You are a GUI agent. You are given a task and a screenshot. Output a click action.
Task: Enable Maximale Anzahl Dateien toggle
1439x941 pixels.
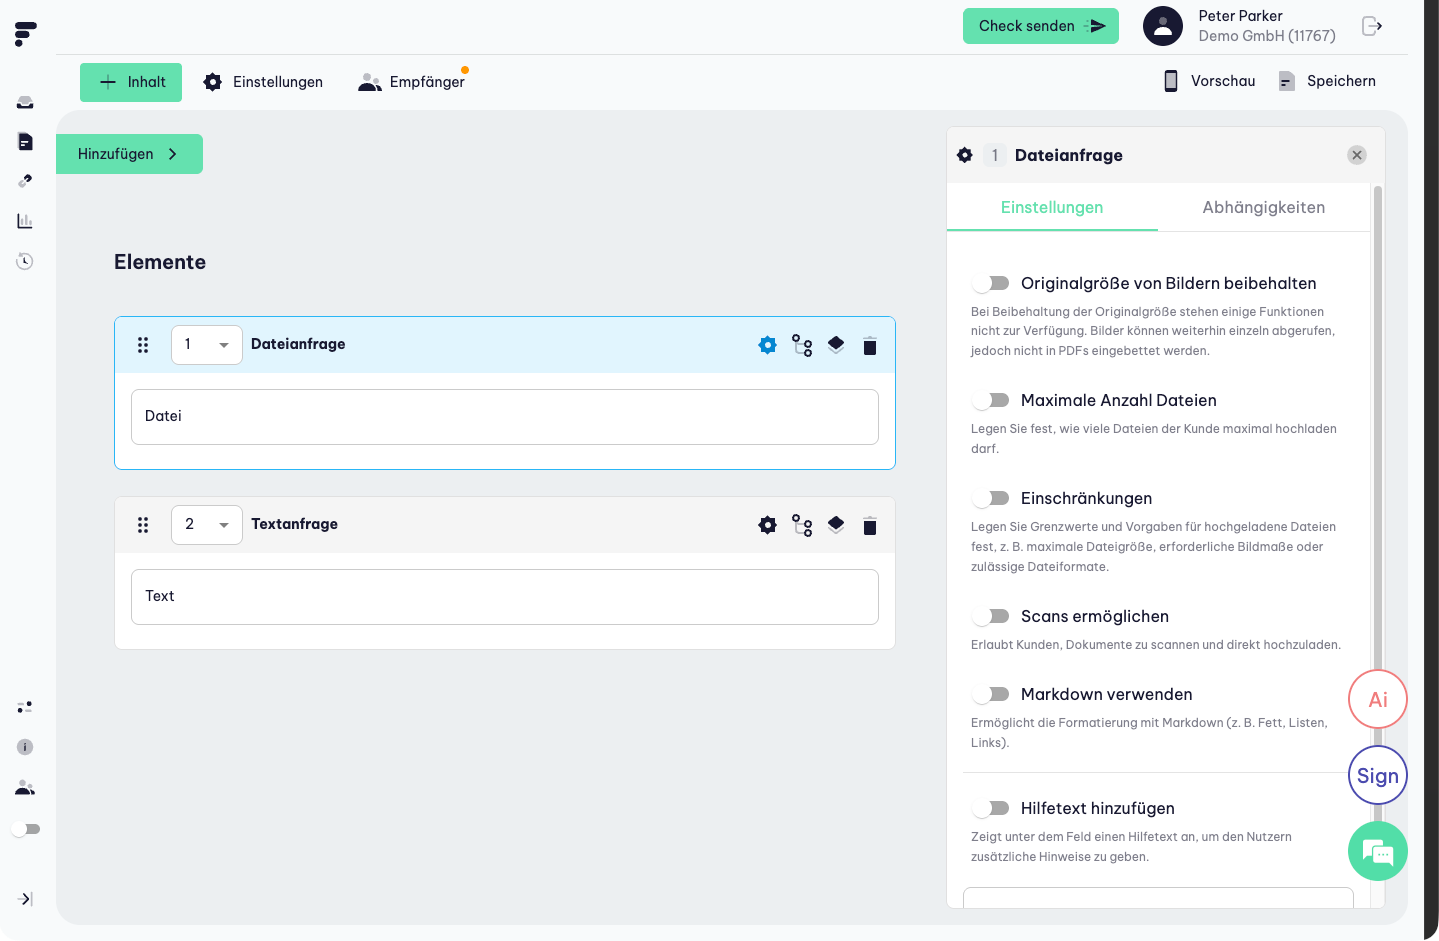pyautogui.click(x=991, y=400)
